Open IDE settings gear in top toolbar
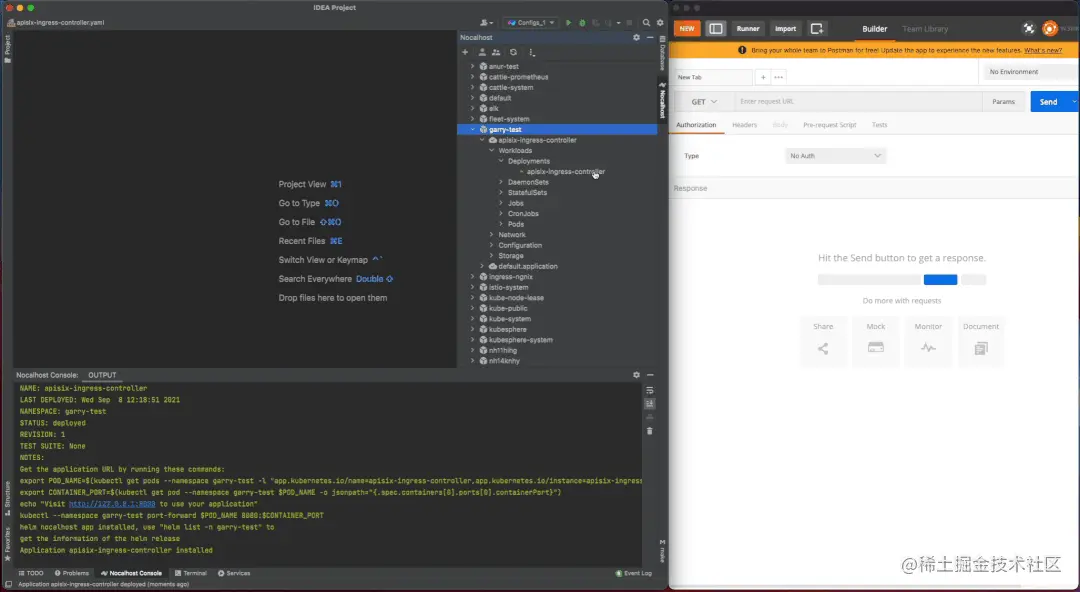Screen dimensions: 1080x592 click(660, 23)
